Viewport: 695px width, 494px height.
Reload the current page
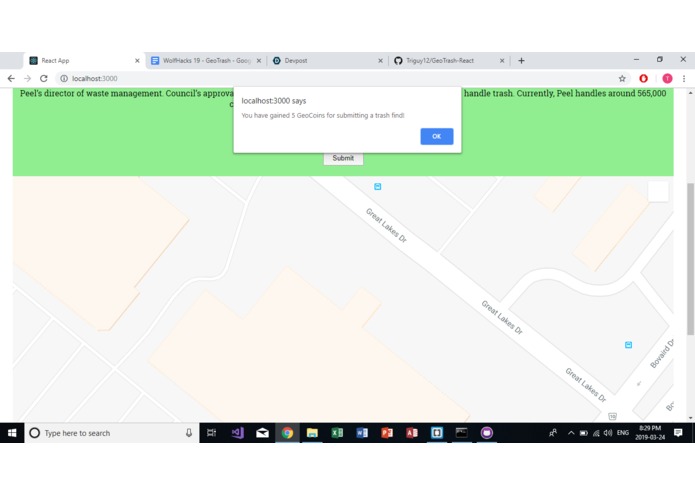click(x=43, y=78)
